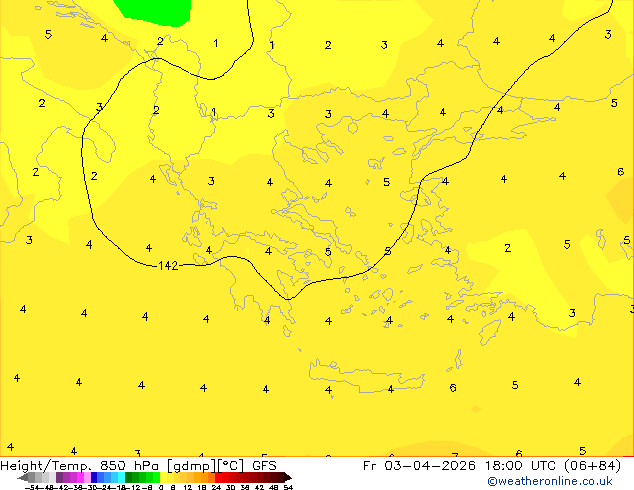Select the 'Fr 03-04-2026' forecast date text
634x490 pixels.
(x=419, y=466)
